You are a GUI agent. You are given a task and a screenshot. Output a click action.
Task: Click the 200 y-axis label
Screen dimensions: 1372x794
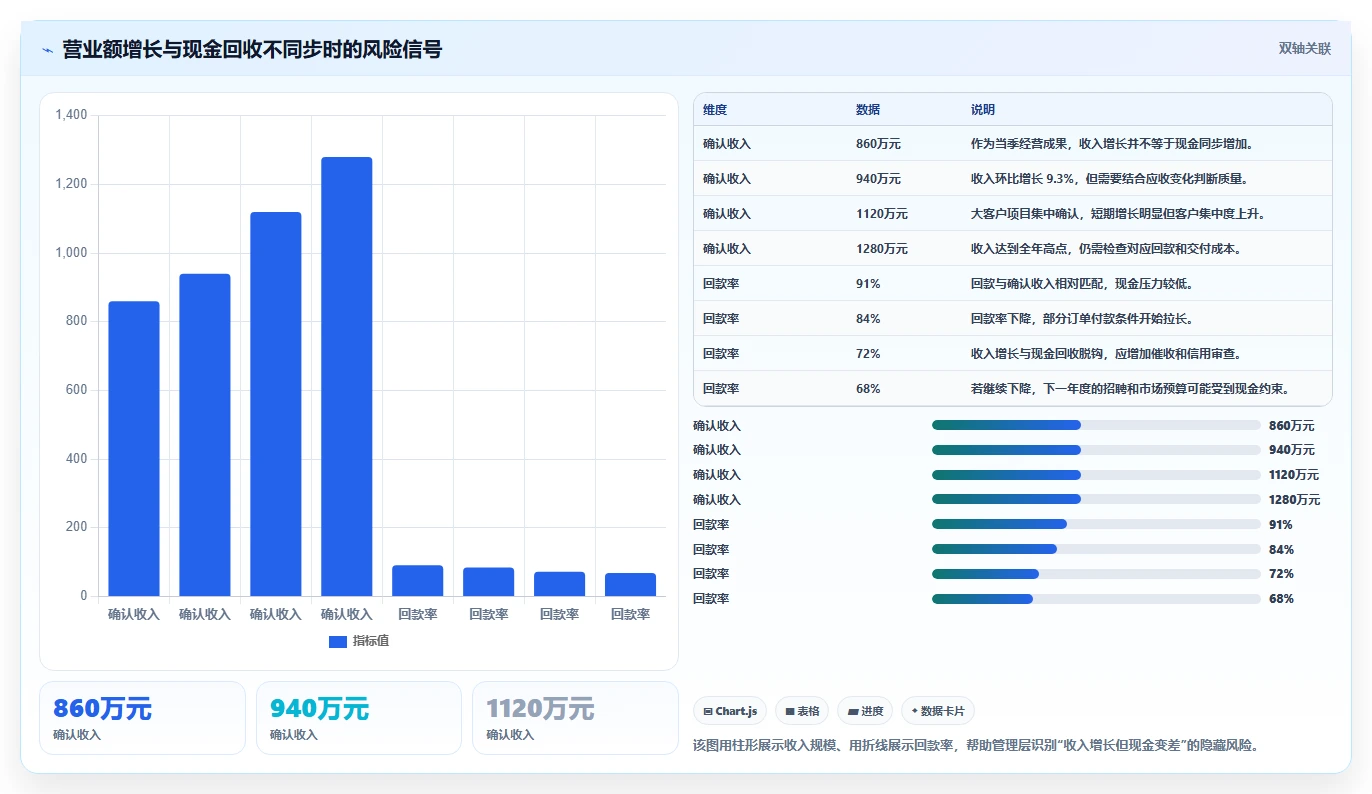coord(78,527)
